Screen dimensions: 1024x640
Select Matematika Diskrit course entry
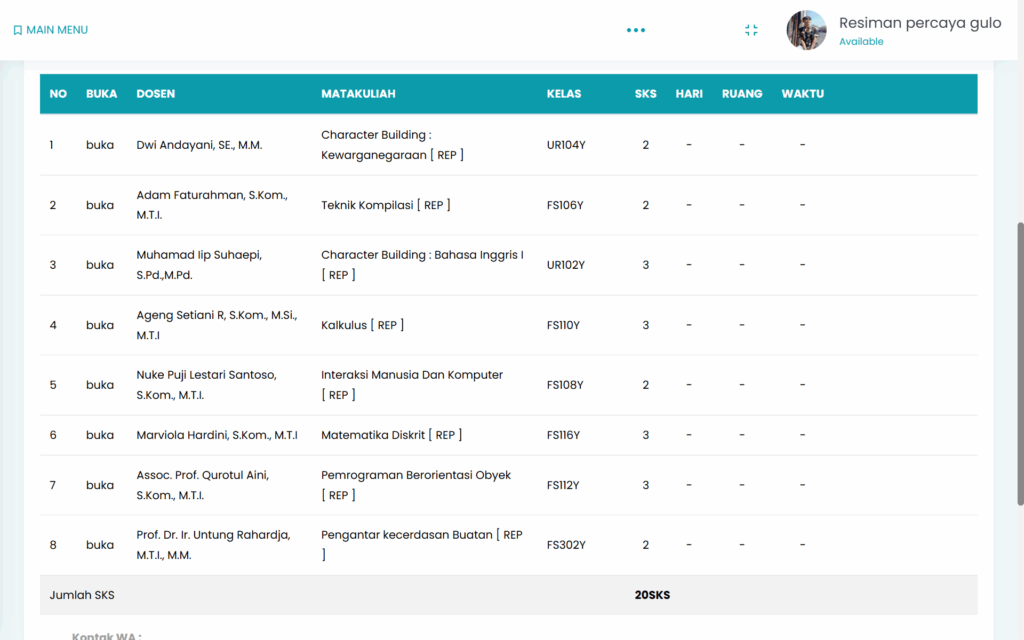coord(391,435)
